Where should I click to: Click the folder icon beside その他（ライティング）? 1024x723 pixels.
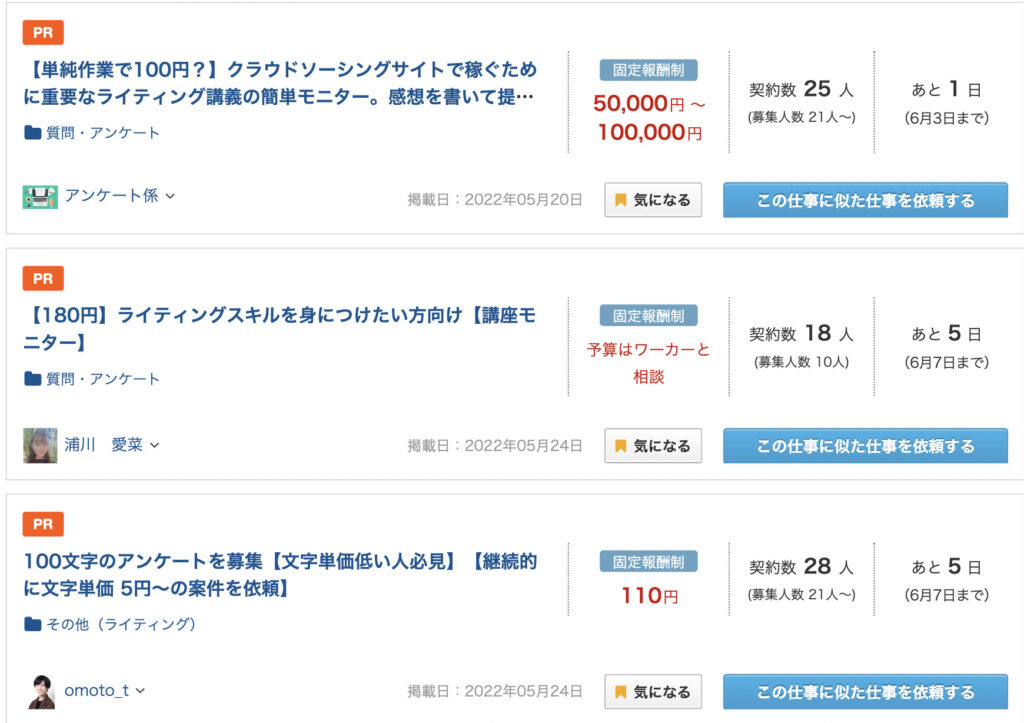[x=33, y=624]
